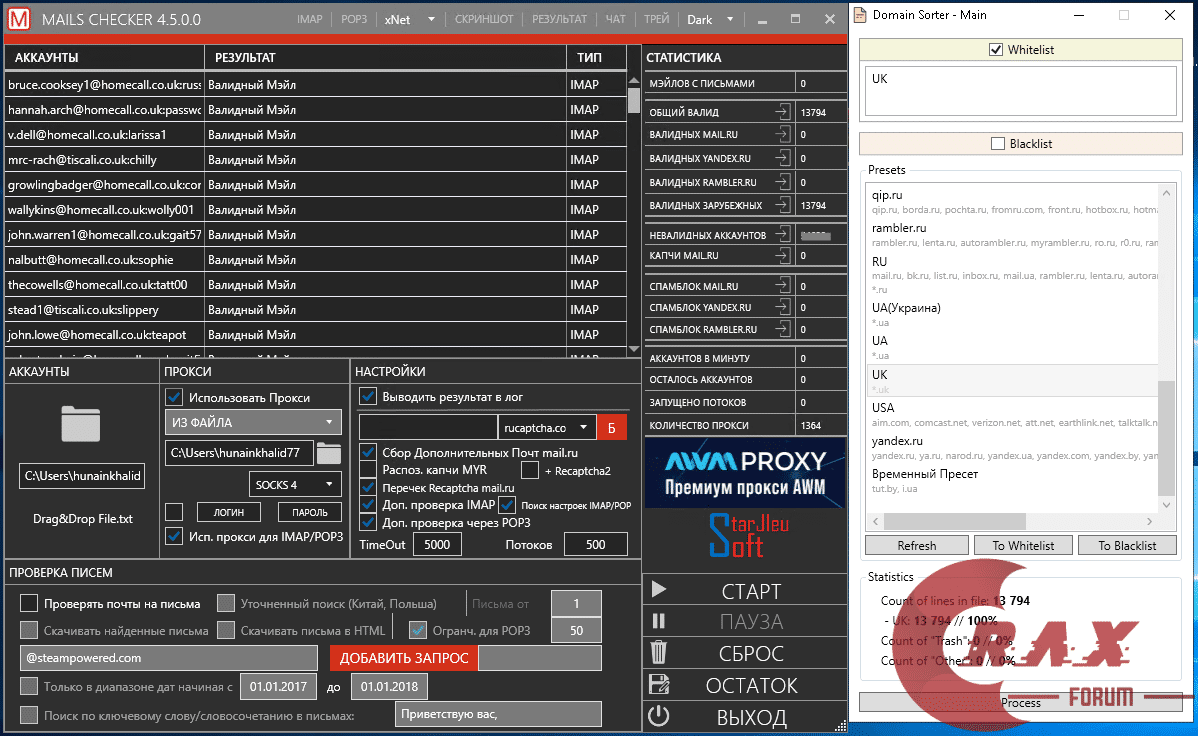Click the power icon for ВЫХОД
Viewport: 1198px width, 736px height.
[658, 717]
